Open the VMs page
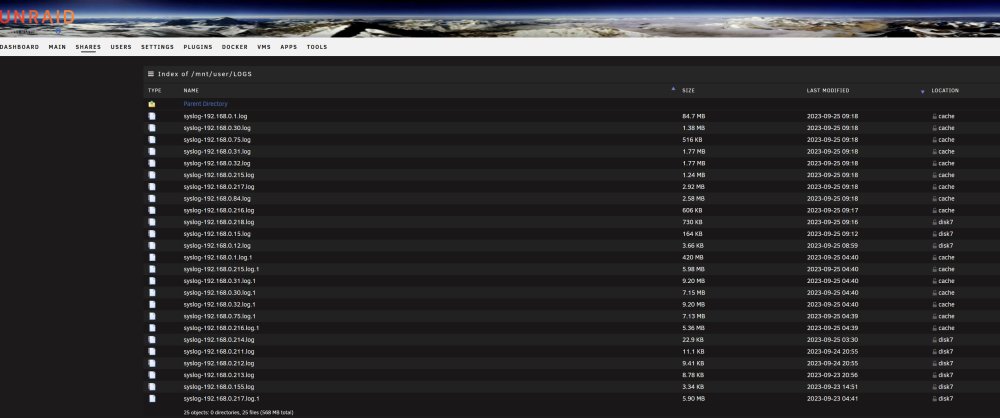This screenshot has width=1000, height=418. click(264, 47)
